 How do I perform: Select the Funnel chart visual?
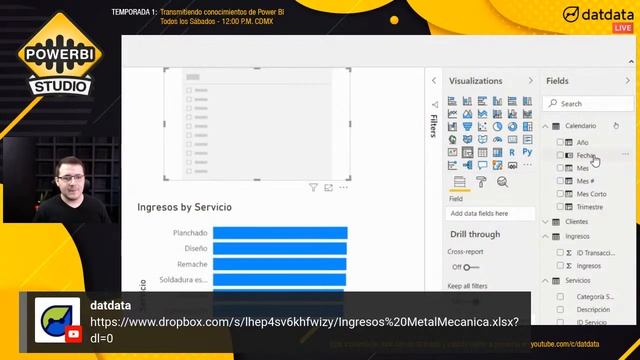[467, 127]
